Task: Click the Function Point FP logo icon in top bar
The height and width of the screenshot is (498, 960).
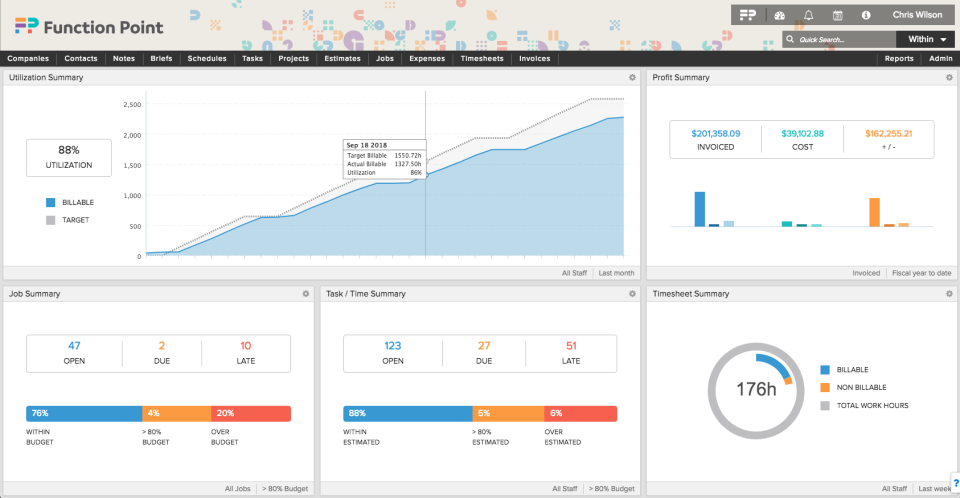Action: click(x=748, y=15)
